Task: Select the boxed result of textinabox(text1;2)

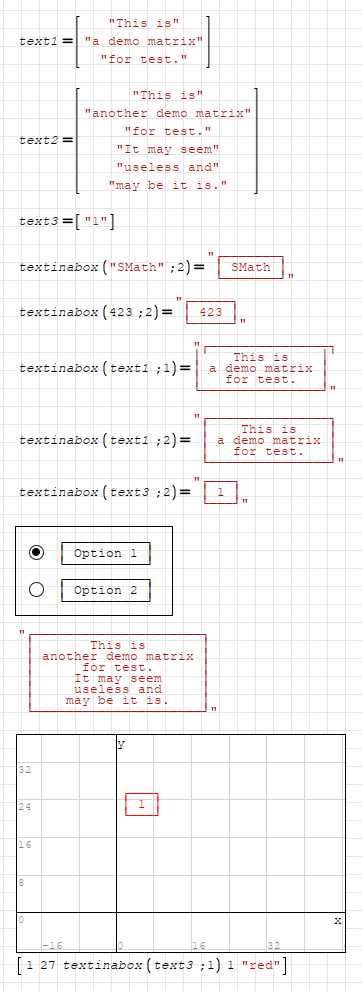Action: coord(269,441)
